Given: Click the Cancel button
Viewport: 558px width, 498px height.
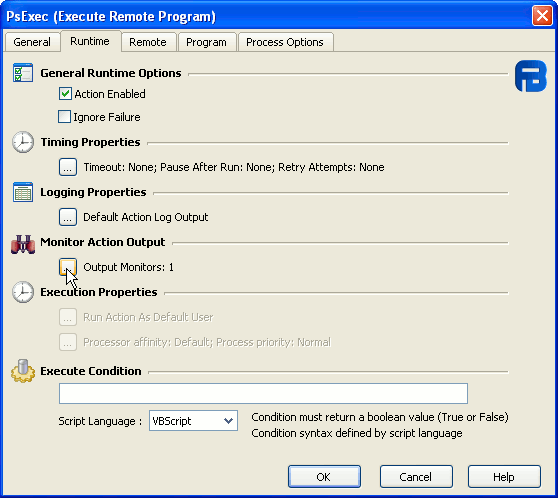Looking at the screenshot, I should click(x=416, y=477).
